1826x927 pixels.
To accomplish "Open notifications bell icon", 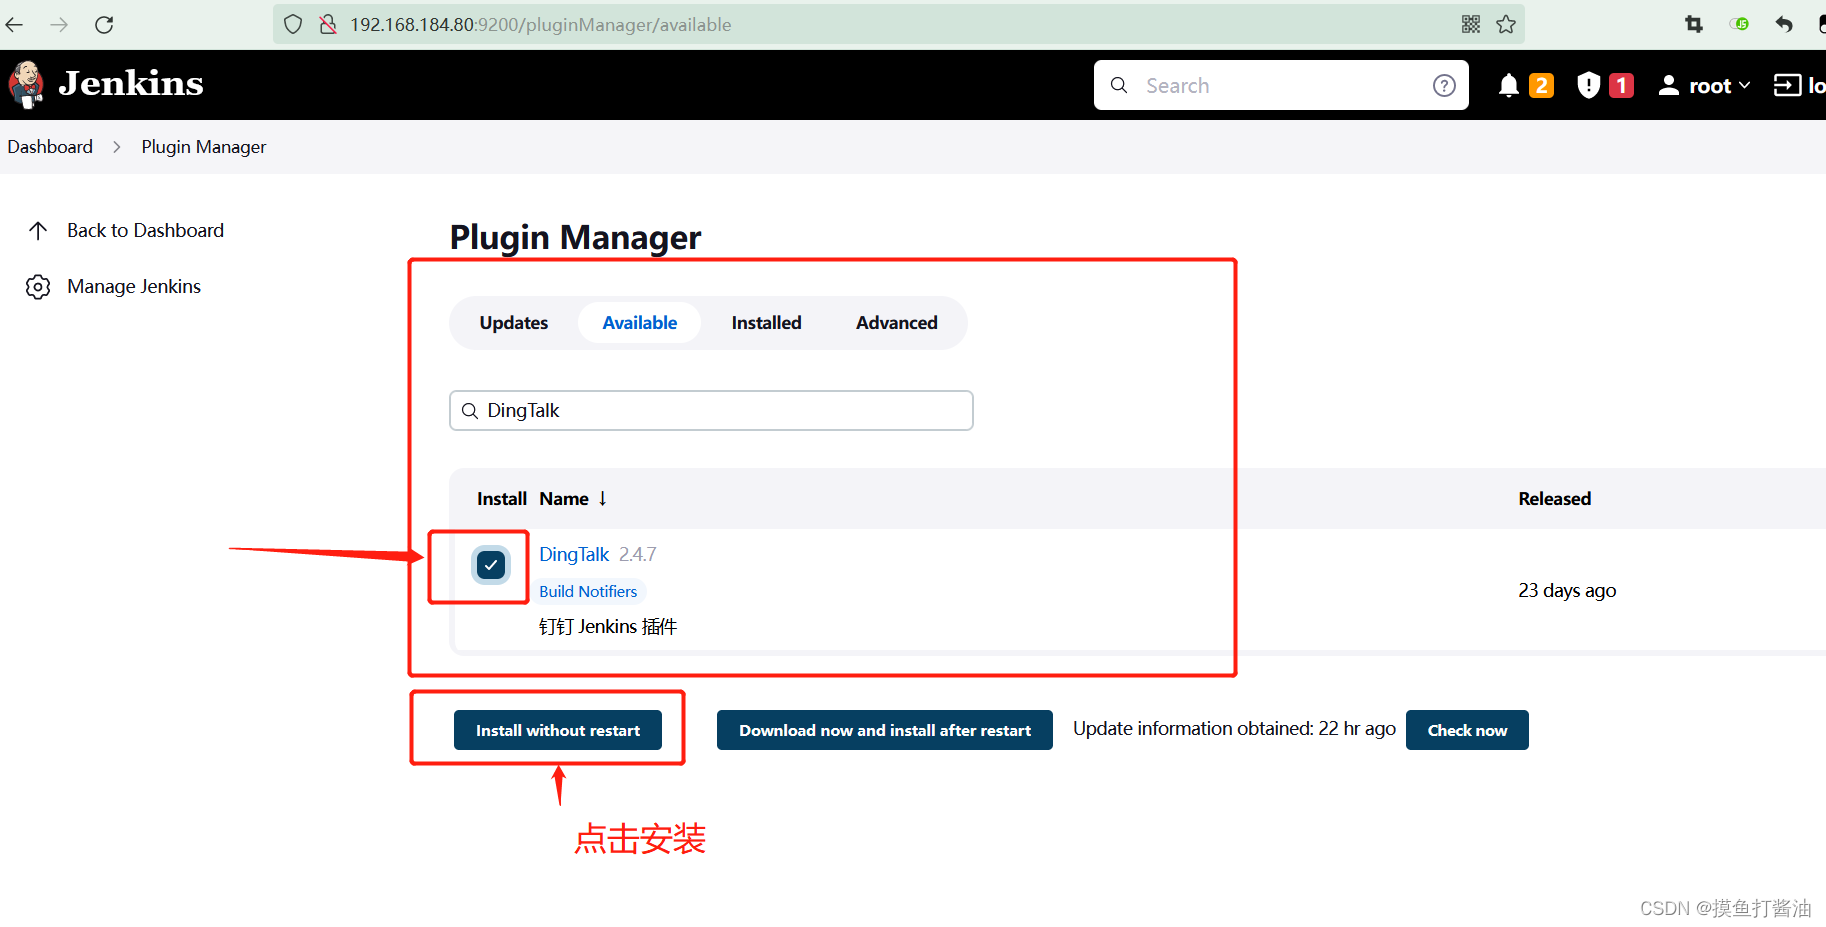I will (1509, 86).
